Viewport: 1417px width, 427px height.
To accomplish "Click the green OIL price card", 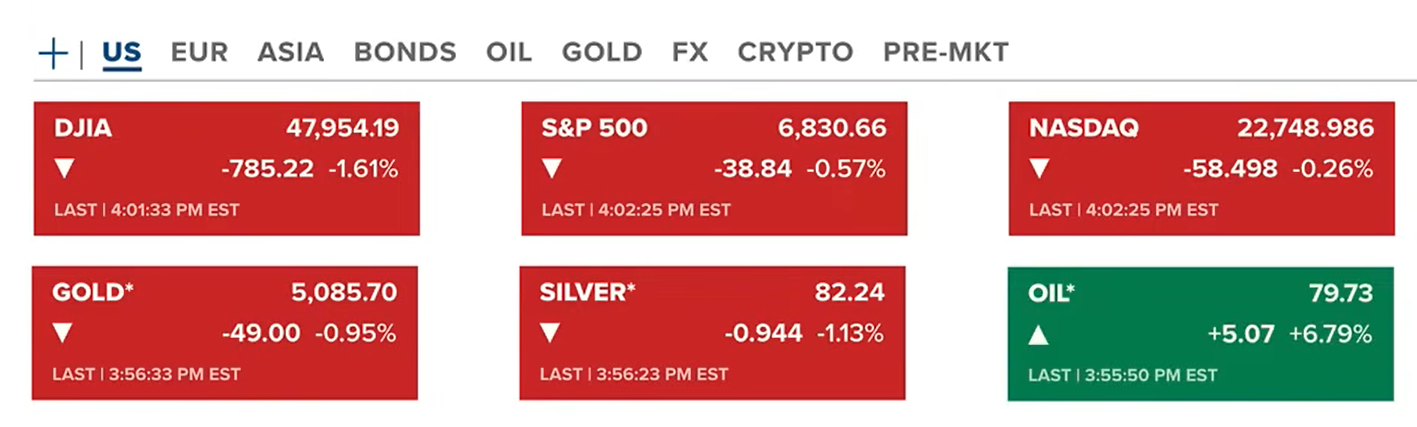I will 1200,333.
